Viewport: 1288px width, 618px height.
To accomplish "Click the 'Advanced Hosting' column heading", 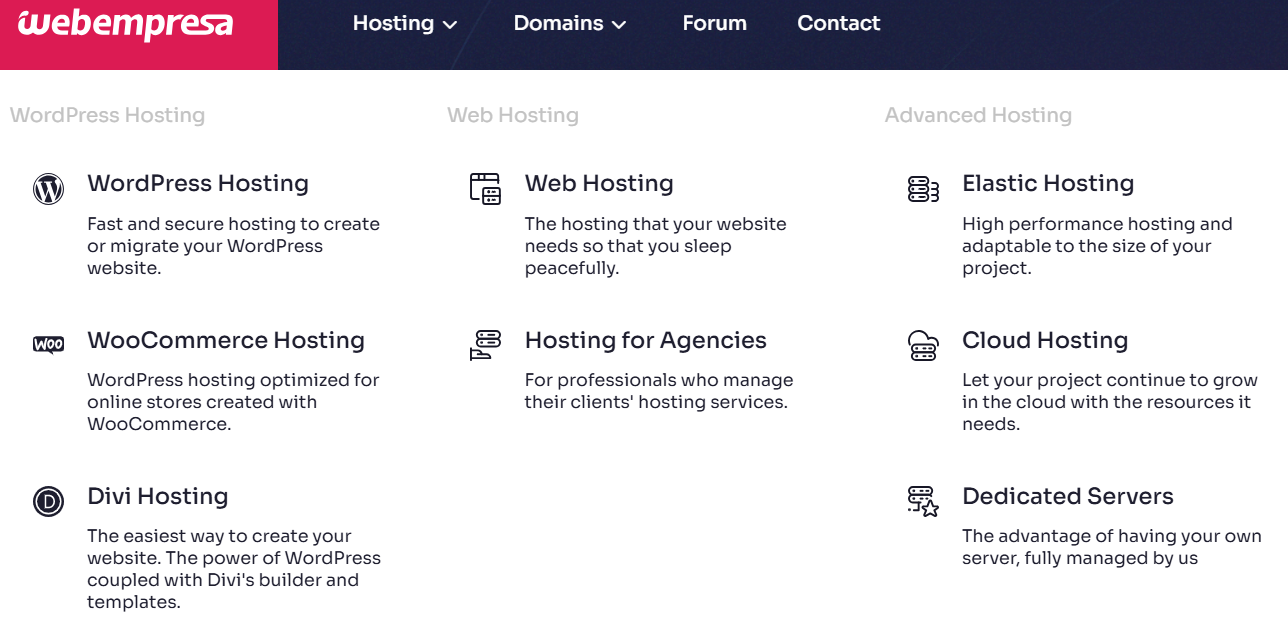I will tap(978, 115).
